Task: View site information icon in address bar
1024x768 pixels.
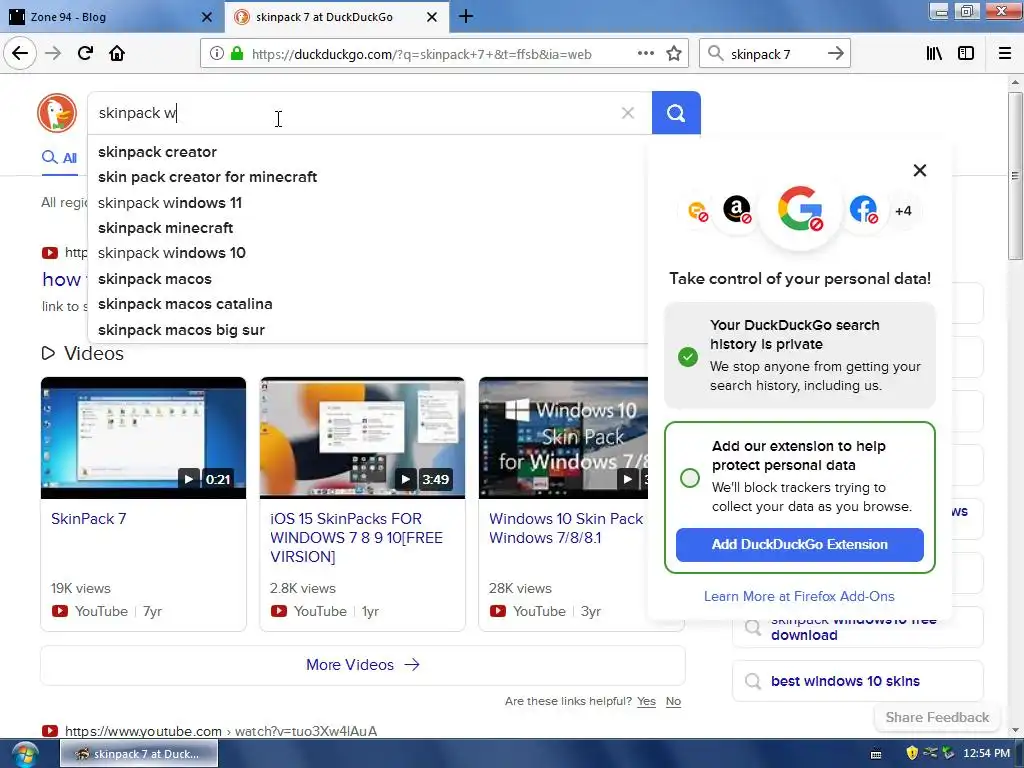Action: pos(216,54)
